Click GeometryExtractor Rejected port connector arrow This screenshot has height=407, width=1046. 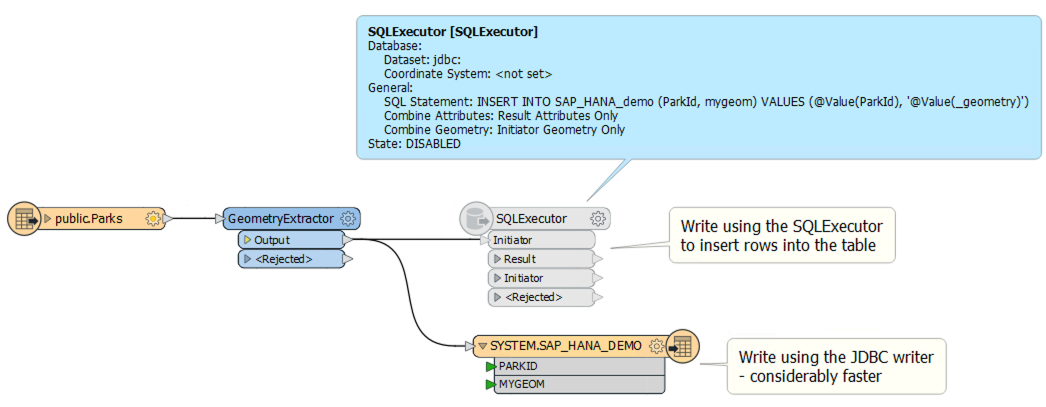[348, 259]
